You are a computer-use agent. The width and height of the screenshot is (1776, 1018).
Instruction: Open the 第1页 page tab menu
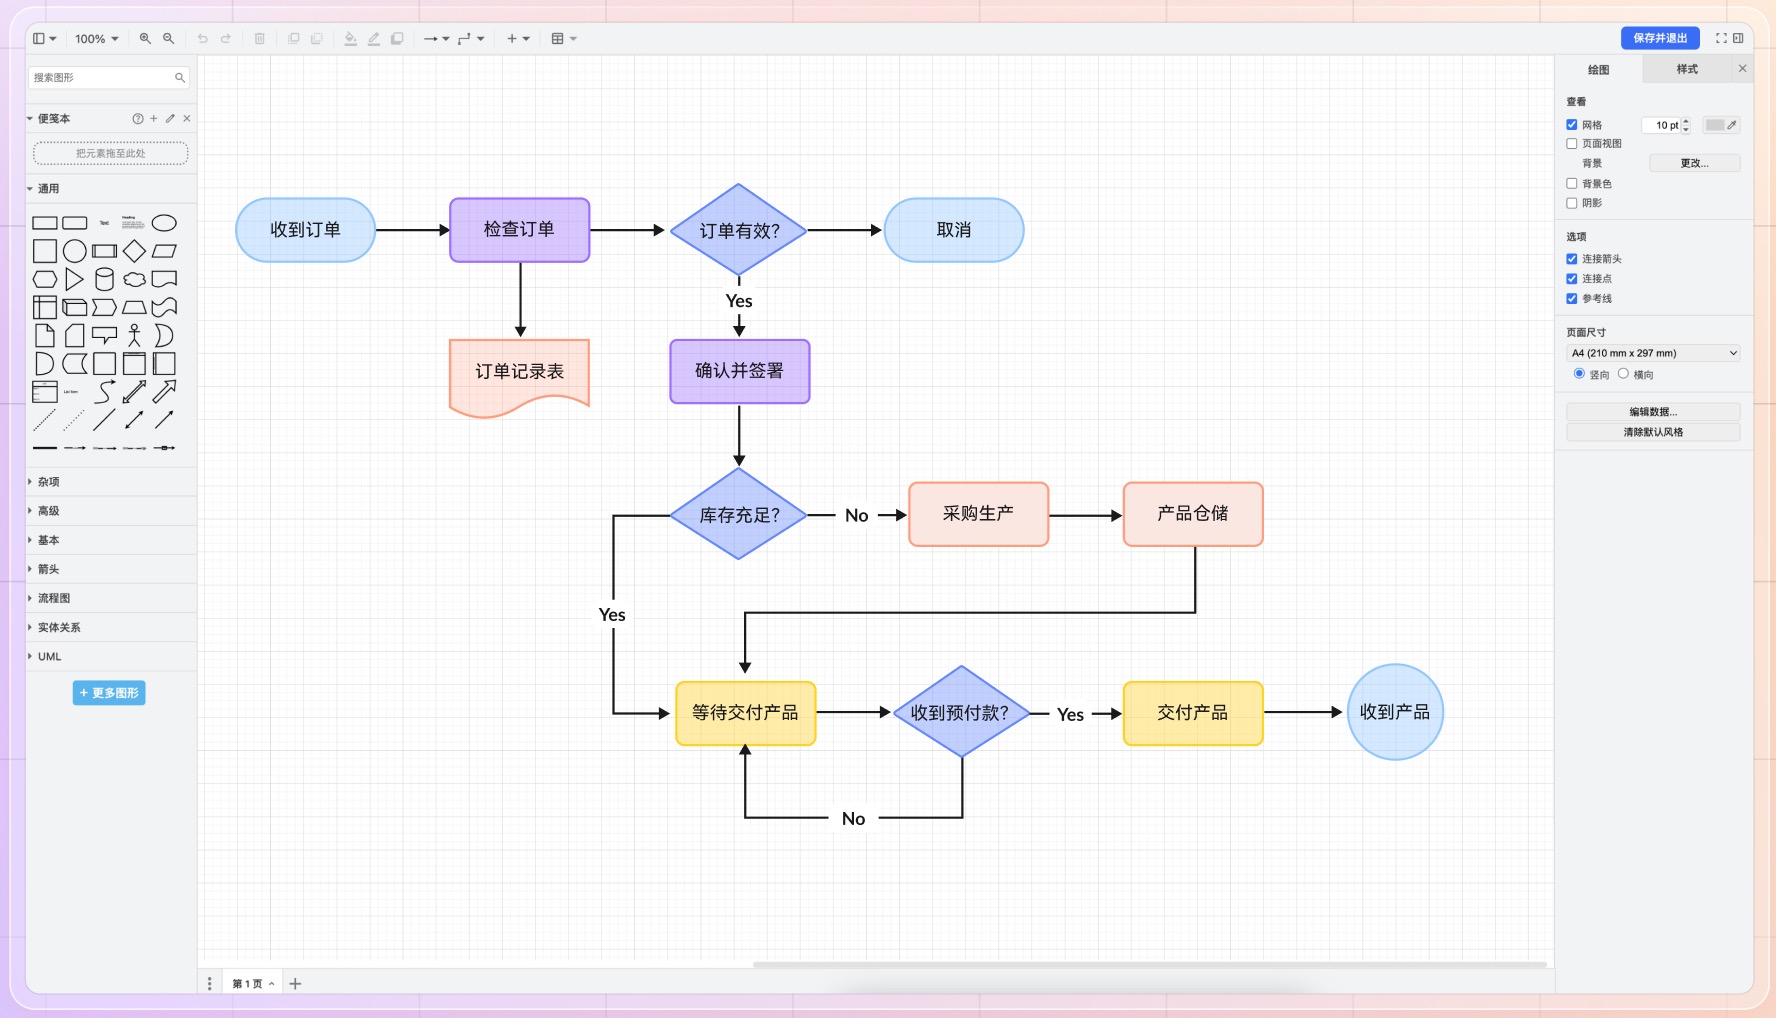tap(253, 984)
